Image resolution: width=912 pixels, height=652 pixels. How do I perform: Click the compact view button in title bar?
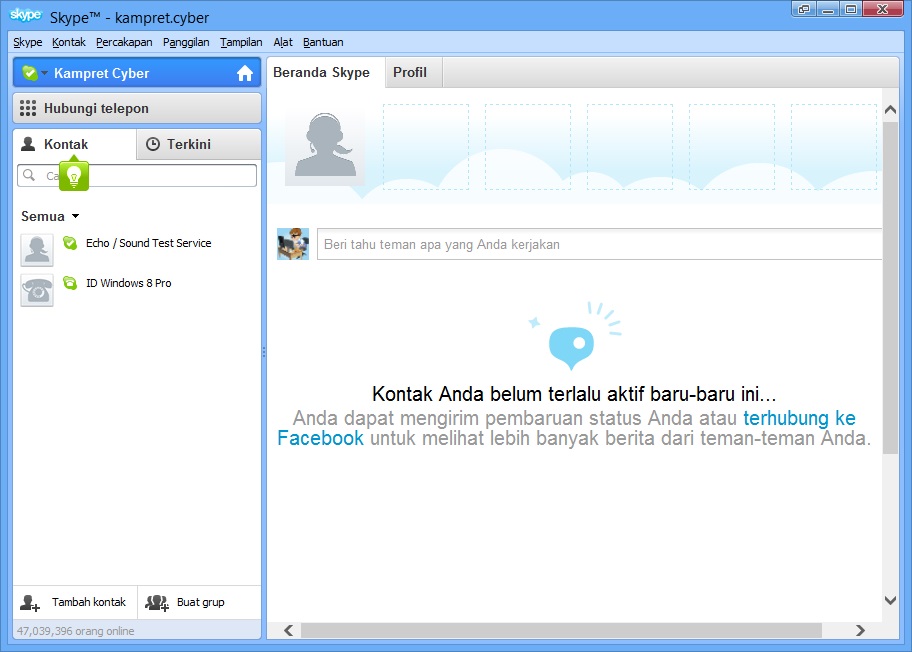coord(804,9)
